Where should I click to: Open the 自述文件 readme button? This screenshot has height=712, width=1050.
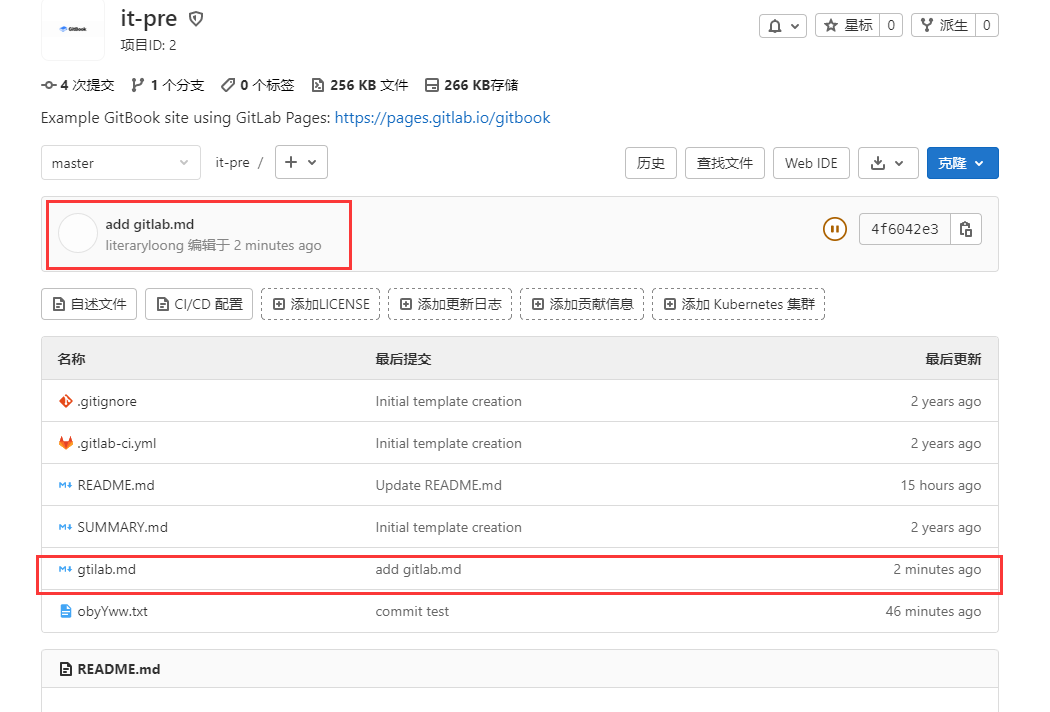point(89,304)
